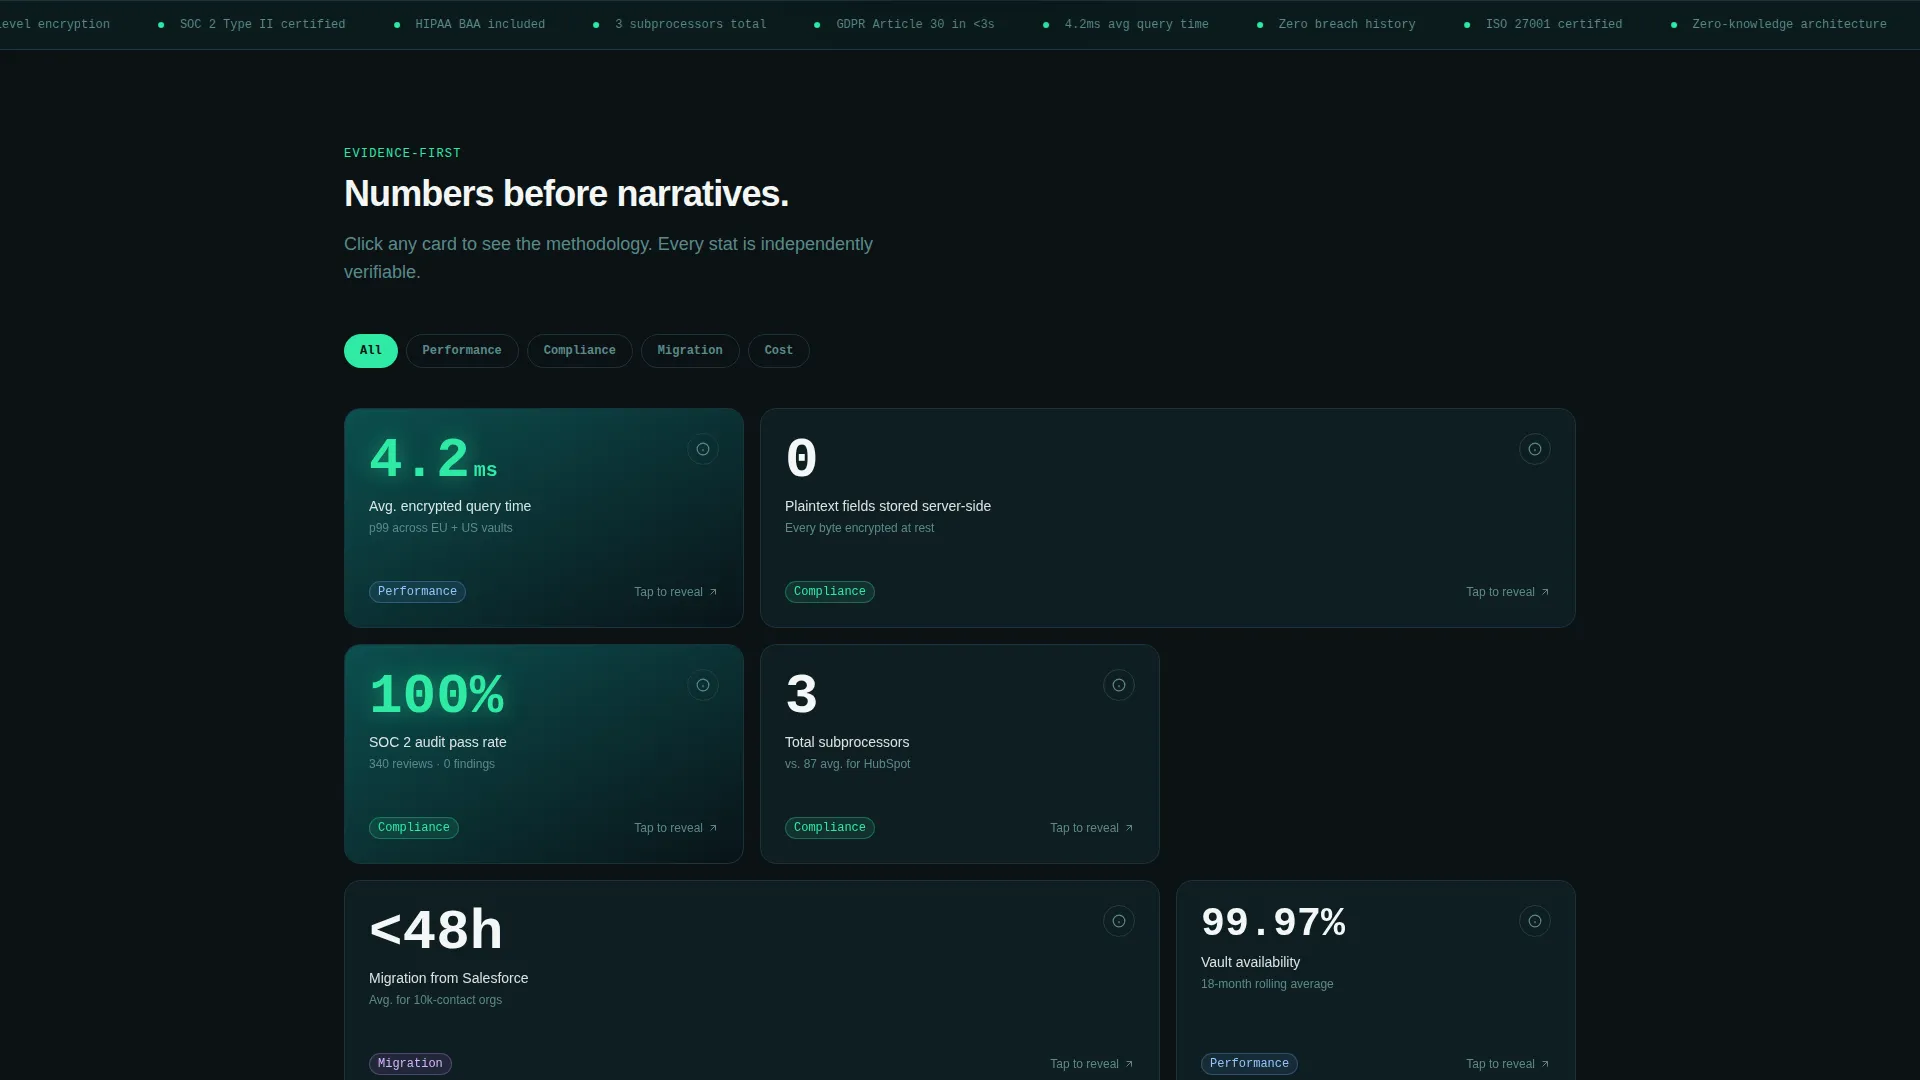1920x1080 pixels.
Task: Click info icon on 4.2ms query time card
Action: (703, 449)
